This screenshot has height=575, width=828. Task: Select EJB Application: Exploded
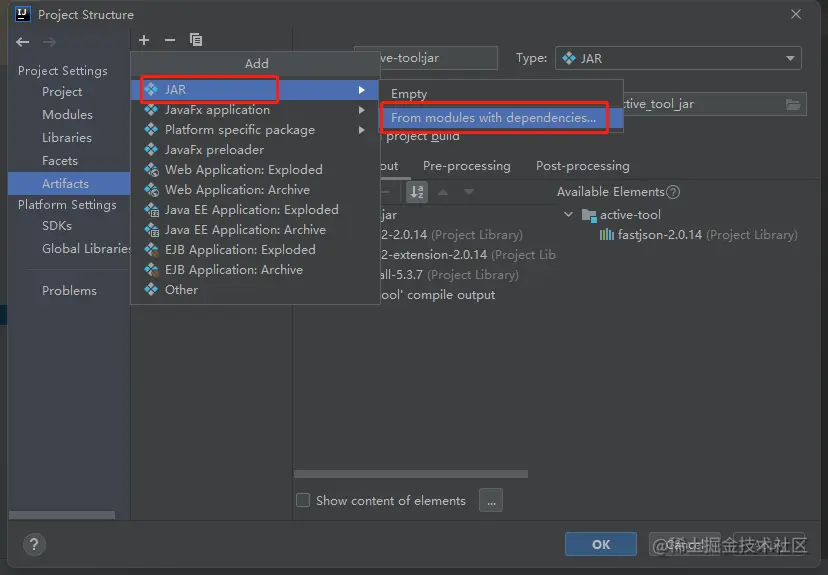pyautogui.click(x=255, y=250)
